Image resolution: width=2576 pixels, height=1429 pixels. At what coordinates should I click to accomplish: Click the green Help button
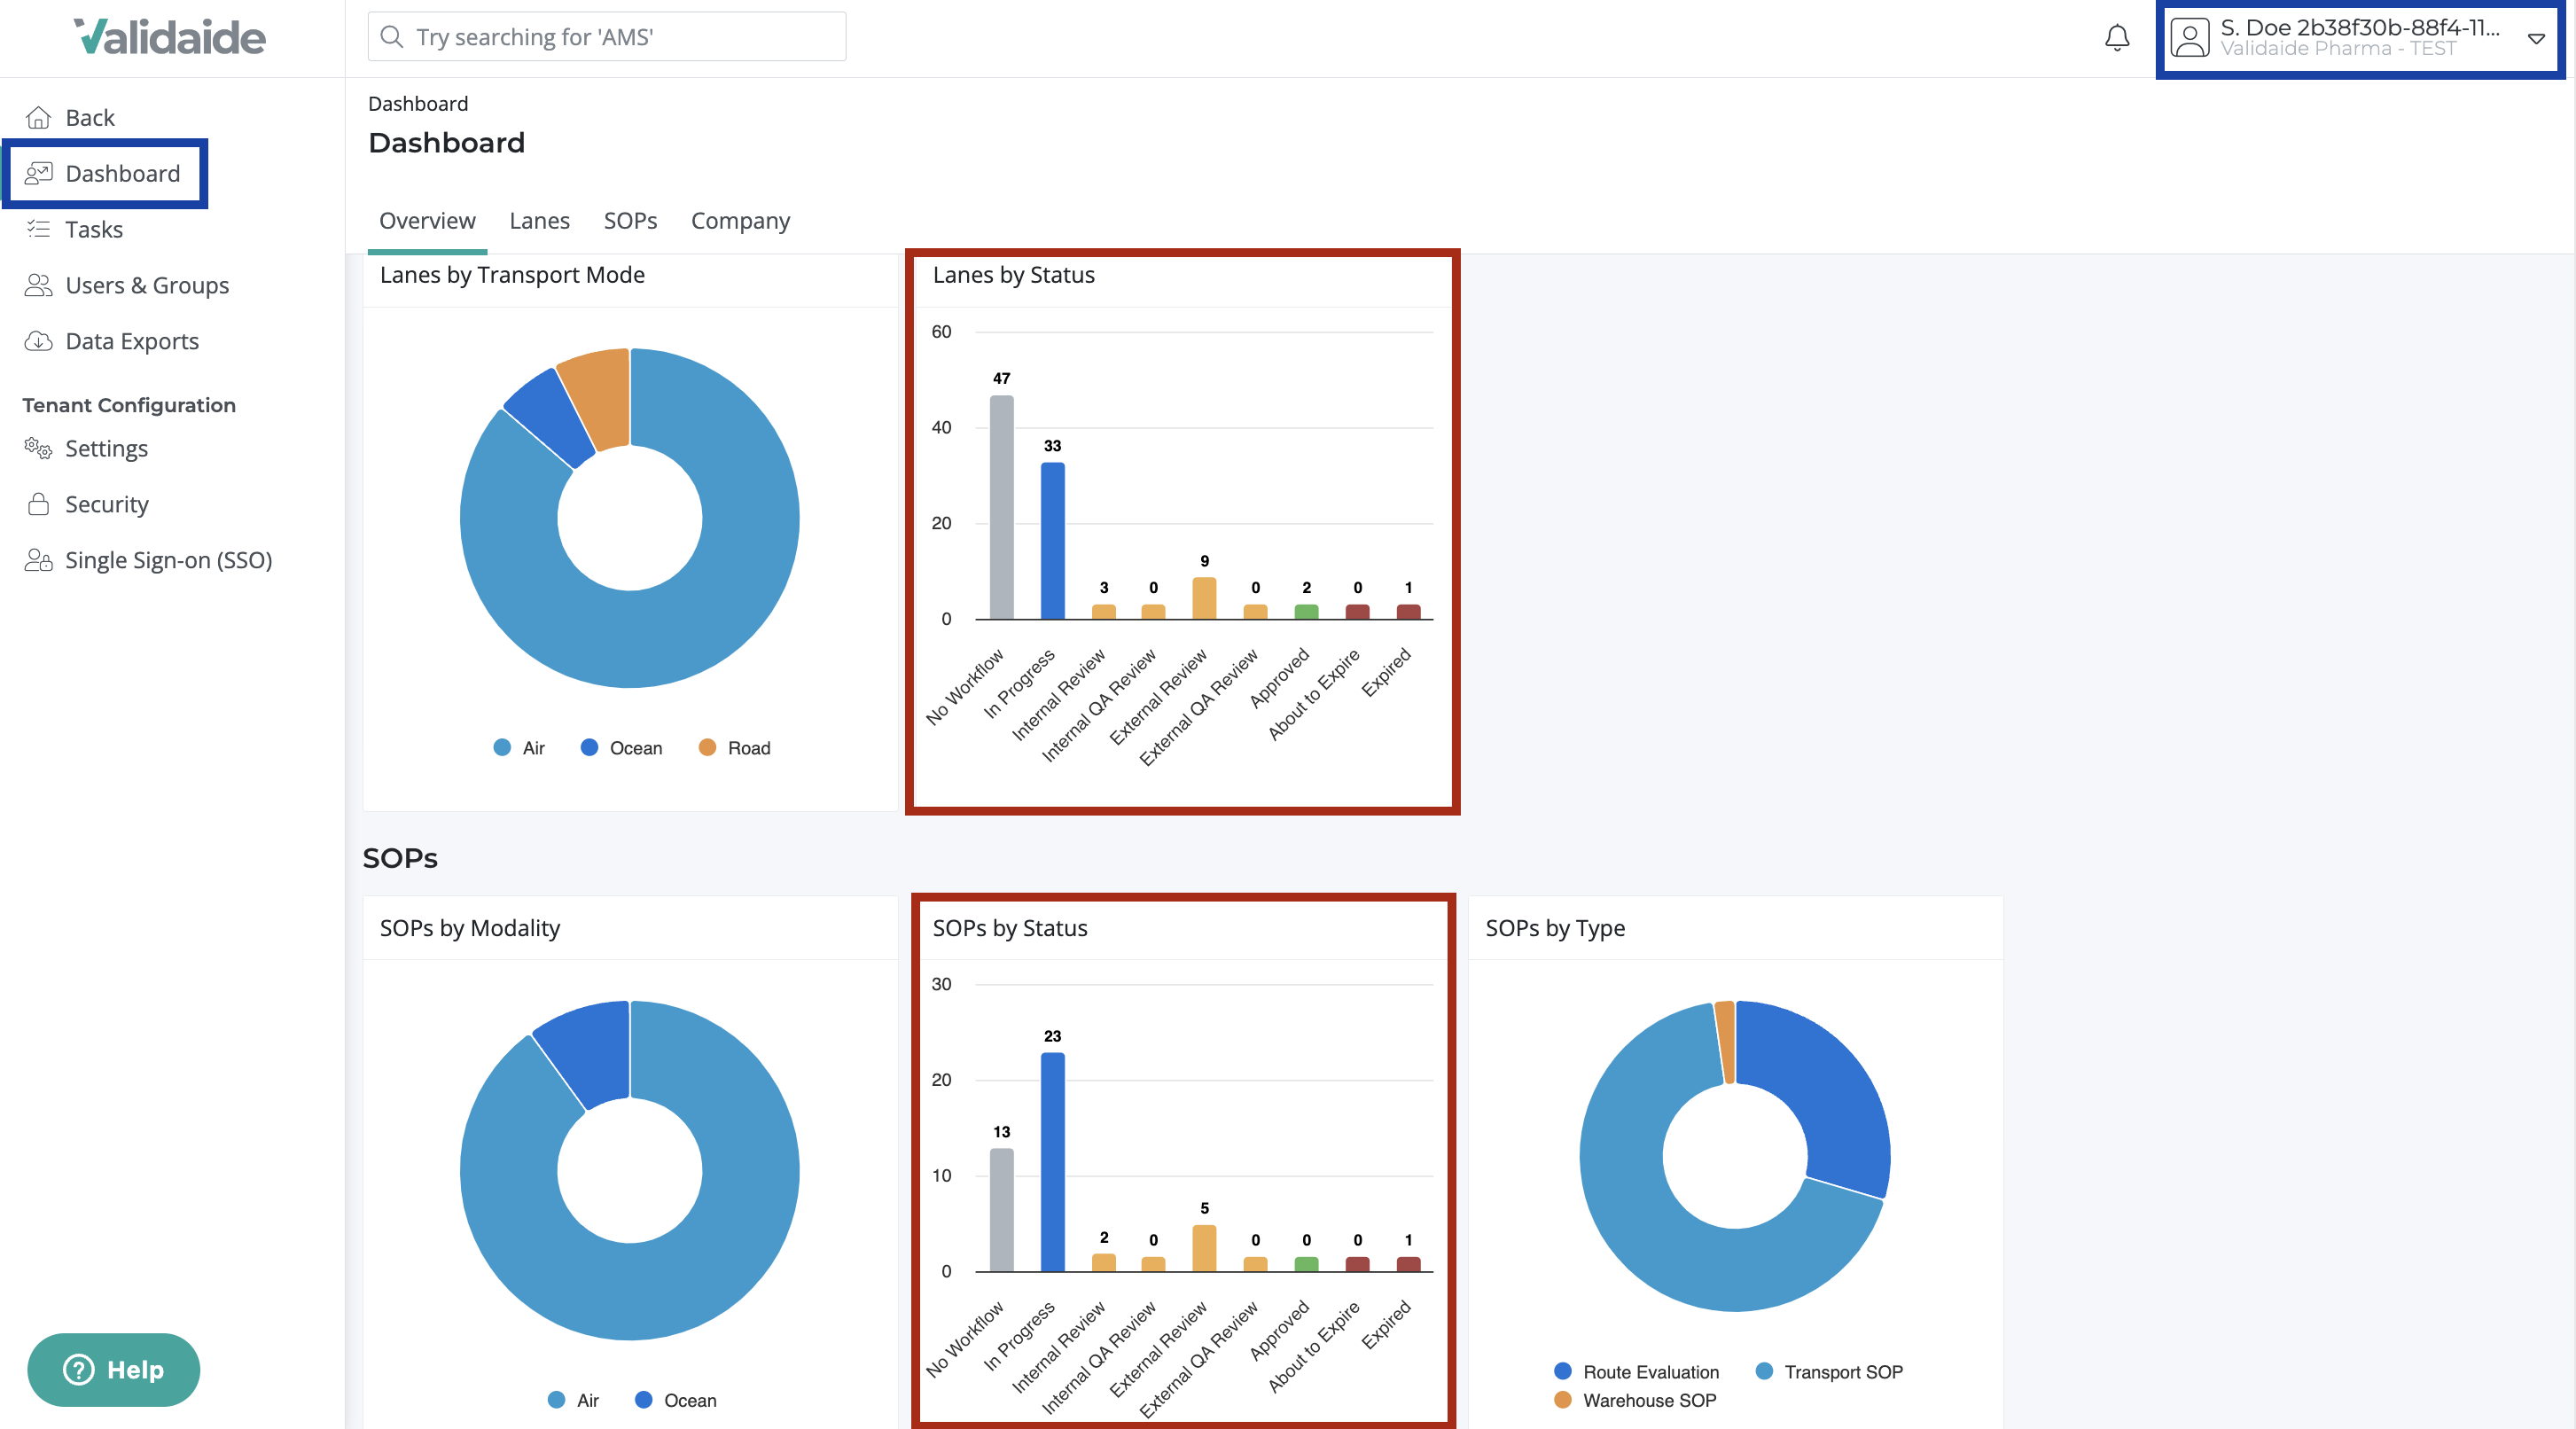coord(114,1369)
